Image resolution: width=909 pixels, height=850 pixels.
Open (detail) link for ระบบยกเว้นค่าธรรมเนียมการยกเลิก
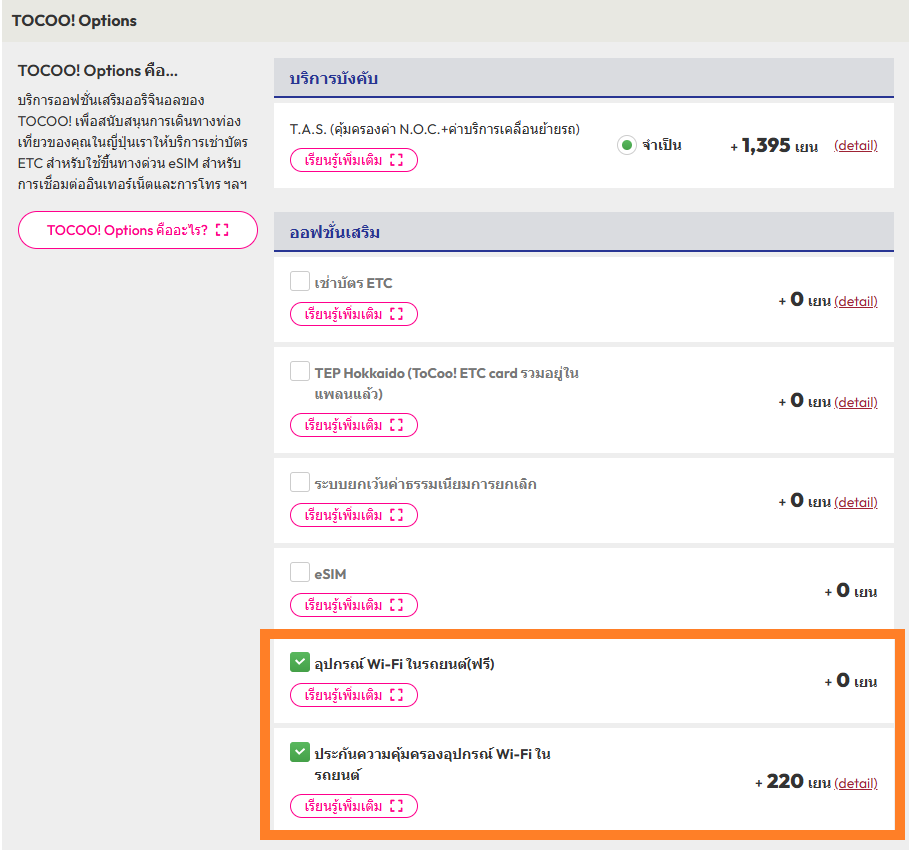point(856,503)
